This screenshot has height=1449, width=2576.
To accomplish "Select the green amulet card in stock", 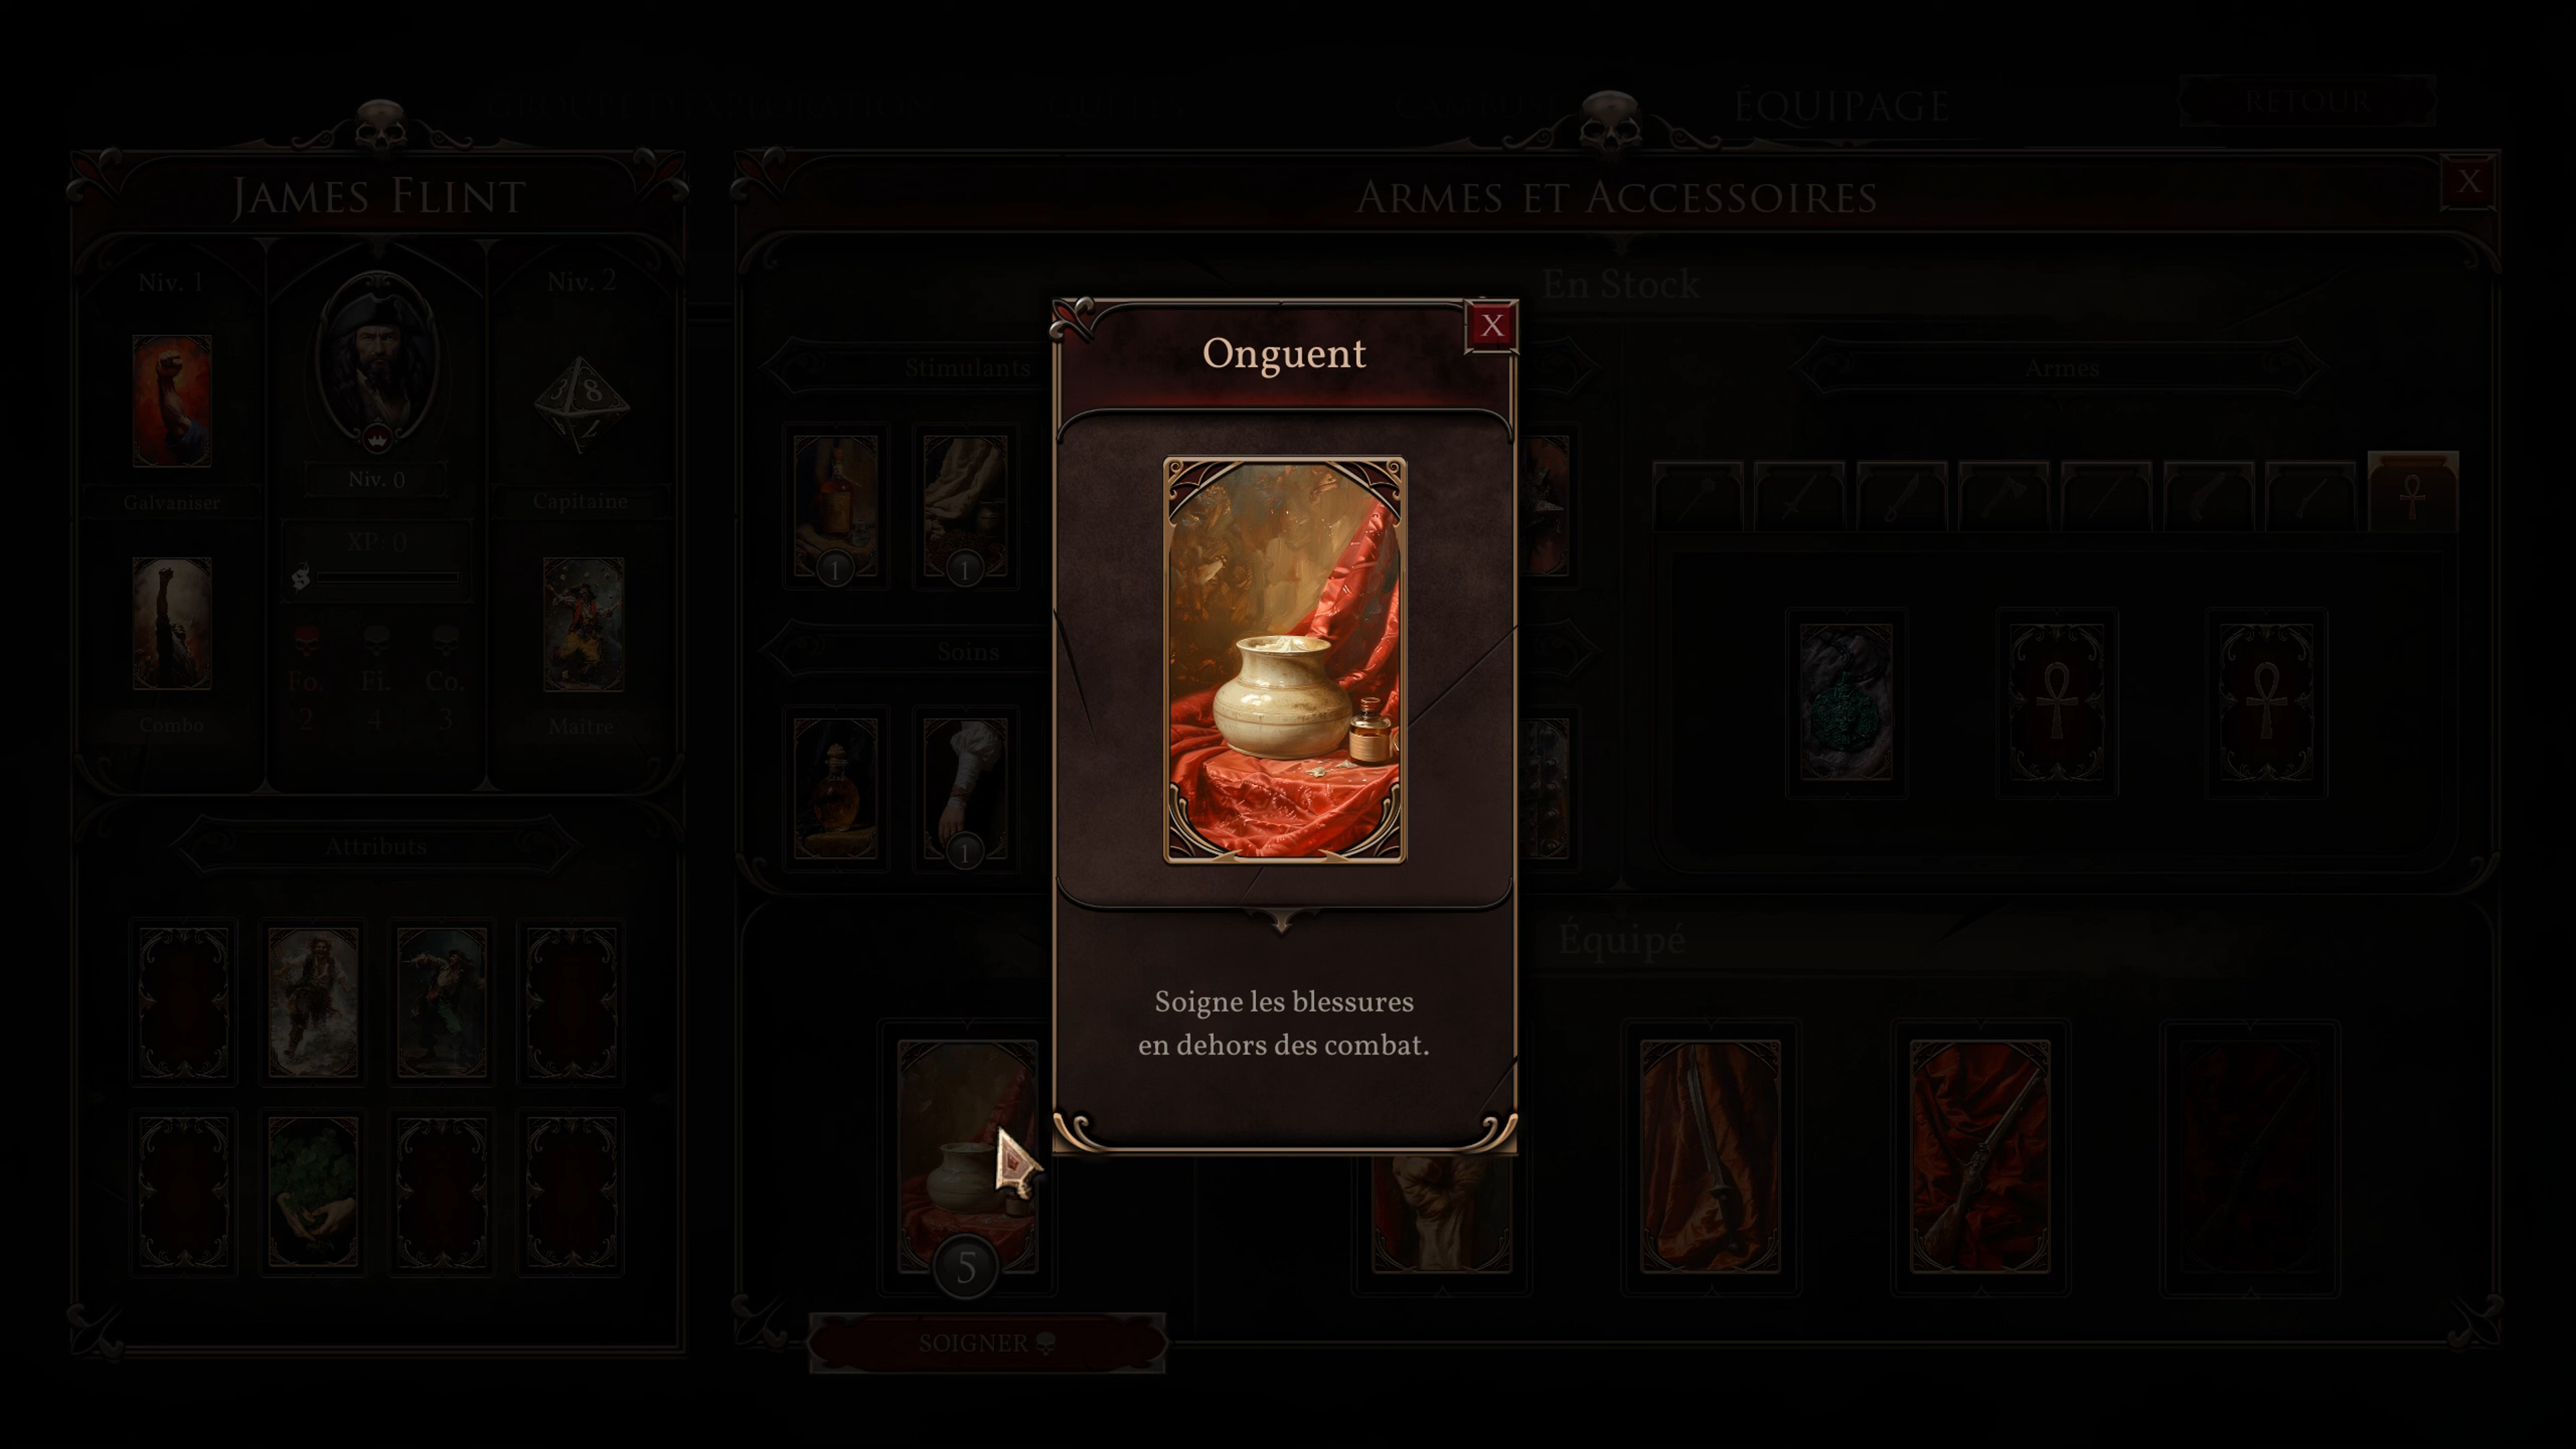I will [x=1846, y=702].
